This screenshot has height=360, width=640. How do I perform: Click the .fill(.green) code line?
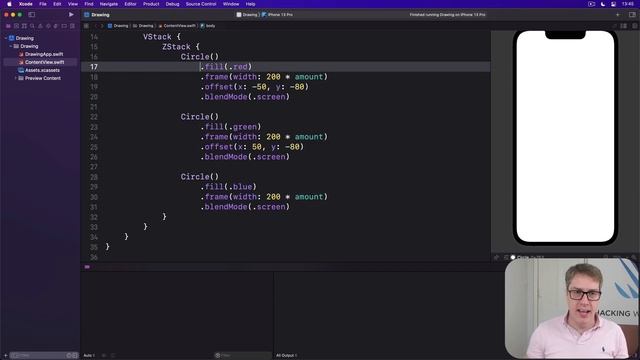(x=231, y=127)
